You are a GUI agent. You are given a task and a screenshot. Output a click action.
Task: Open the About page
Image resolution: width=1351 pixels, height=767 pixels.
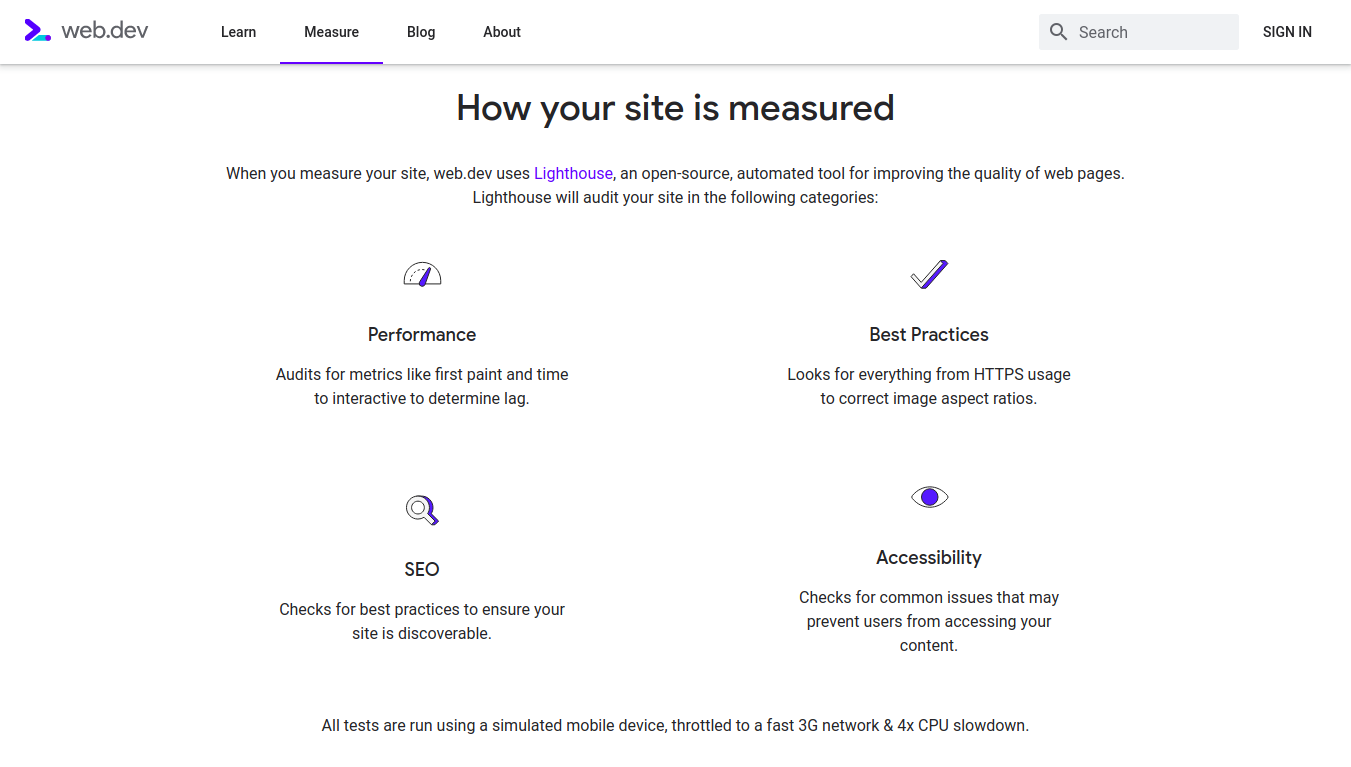tap(502, 32)
